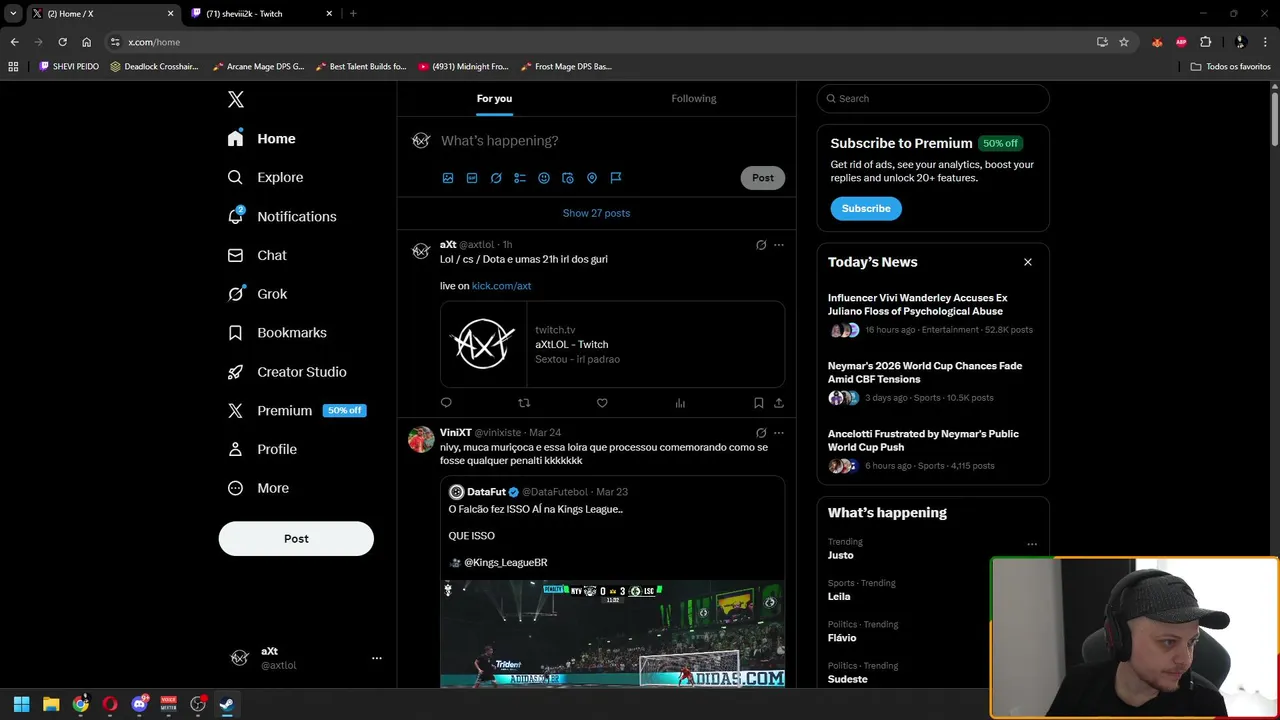The width and height of the screenshot is (1280, 720).
Task: Switch to the Following tab
Action: click(694, 98)
